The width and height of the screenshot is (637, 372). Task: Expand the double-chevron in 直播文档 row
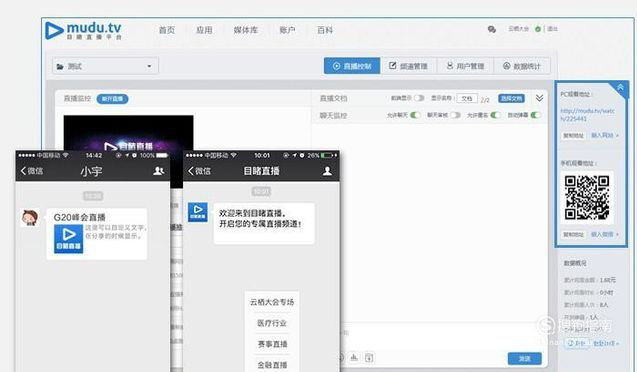(x=539, y=98)
